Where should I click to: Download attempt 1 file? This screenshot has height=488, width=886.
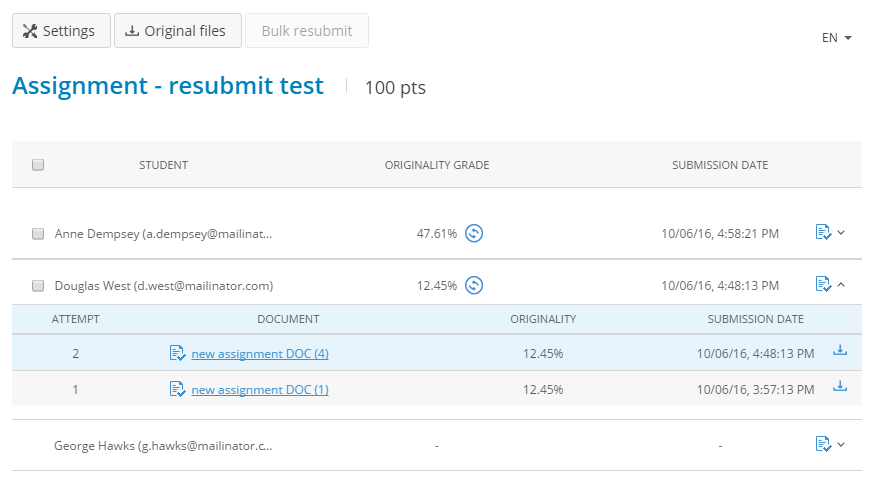(840, 386)
